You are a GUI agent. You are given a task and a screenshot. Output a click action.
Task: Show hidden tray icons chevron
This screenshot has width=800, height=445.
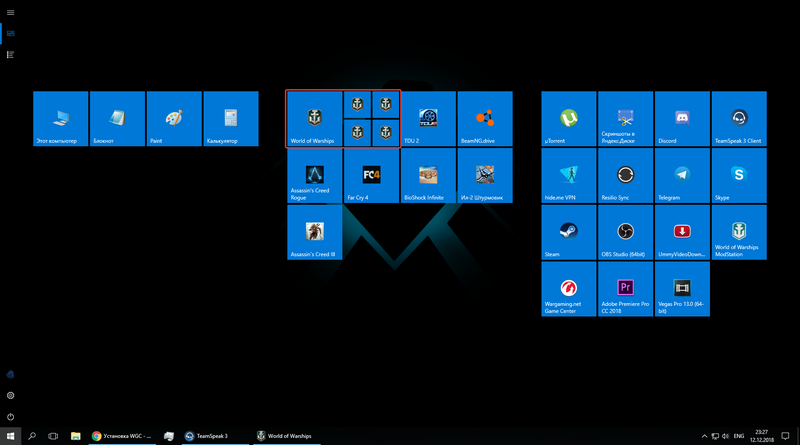point(704,436)
